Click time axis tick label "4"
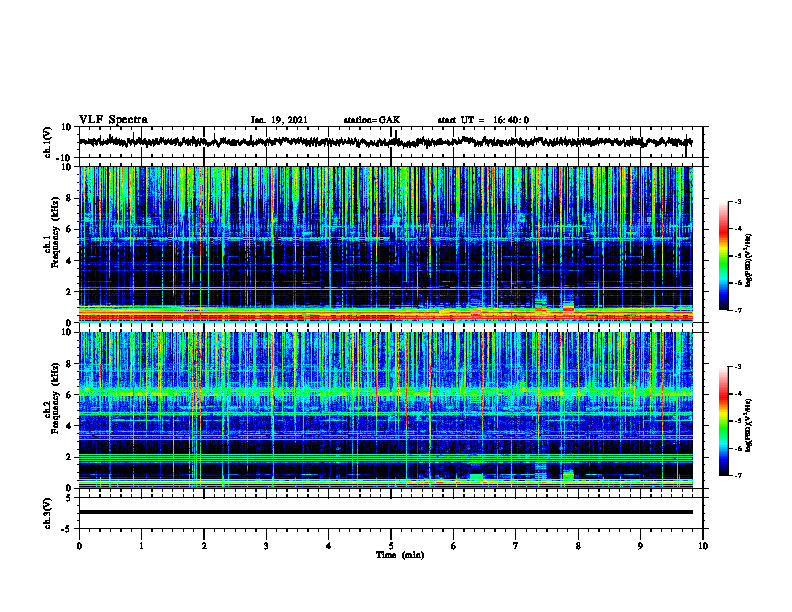This screenshot has width=792, height=612. point(329,546)
